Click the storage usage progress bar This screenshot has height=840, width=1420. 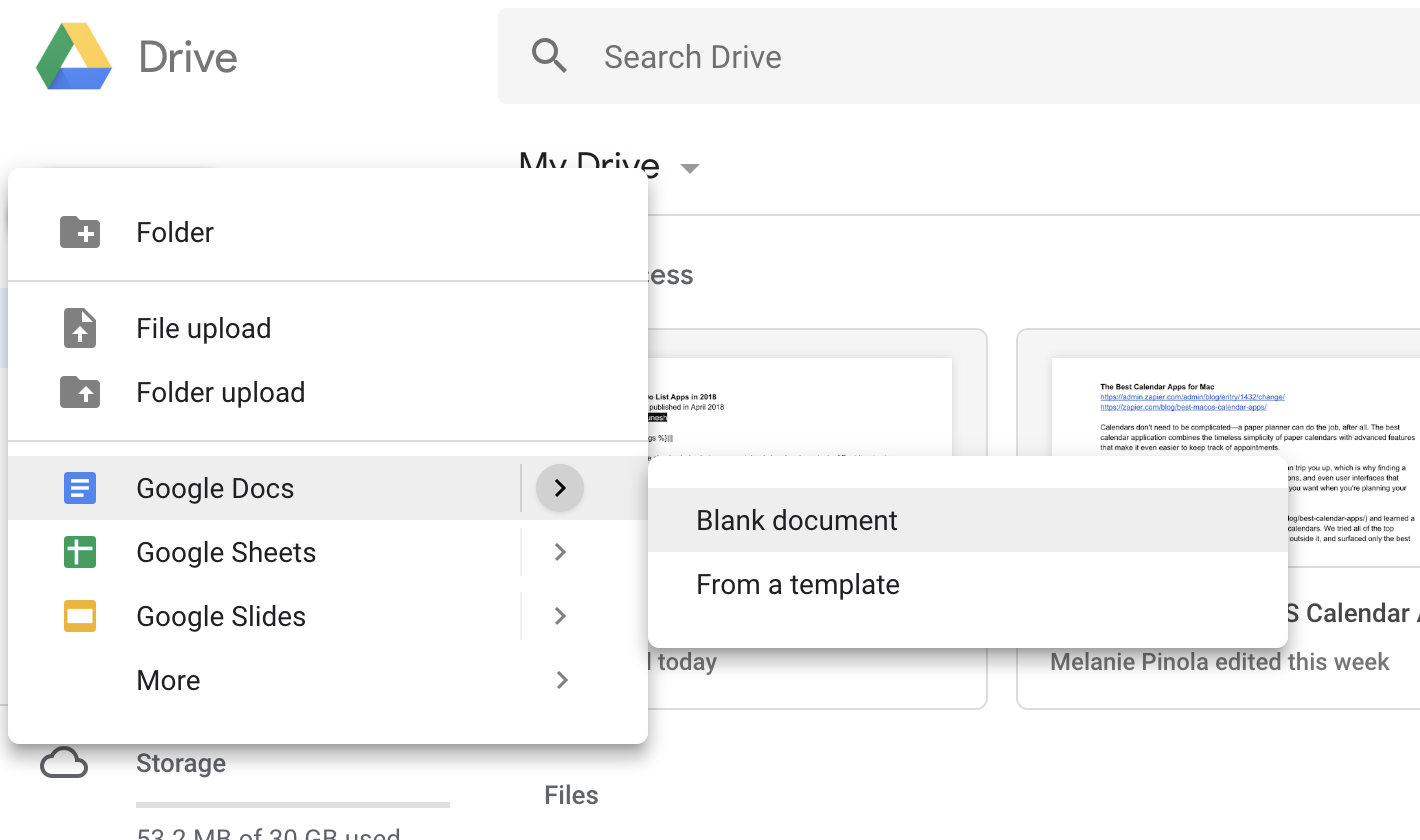(x=293, y=805)
